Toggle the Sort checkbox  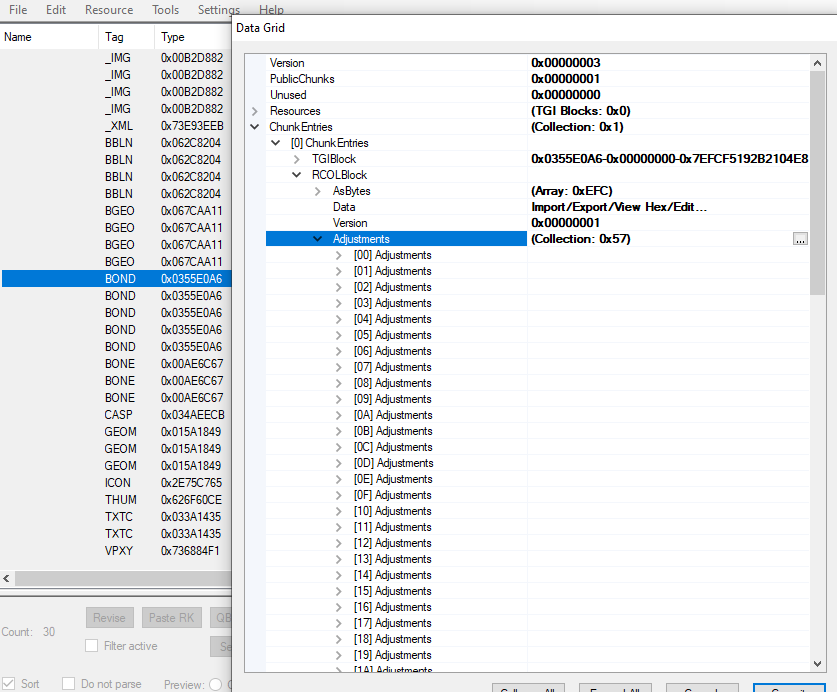tap(9, 683)
